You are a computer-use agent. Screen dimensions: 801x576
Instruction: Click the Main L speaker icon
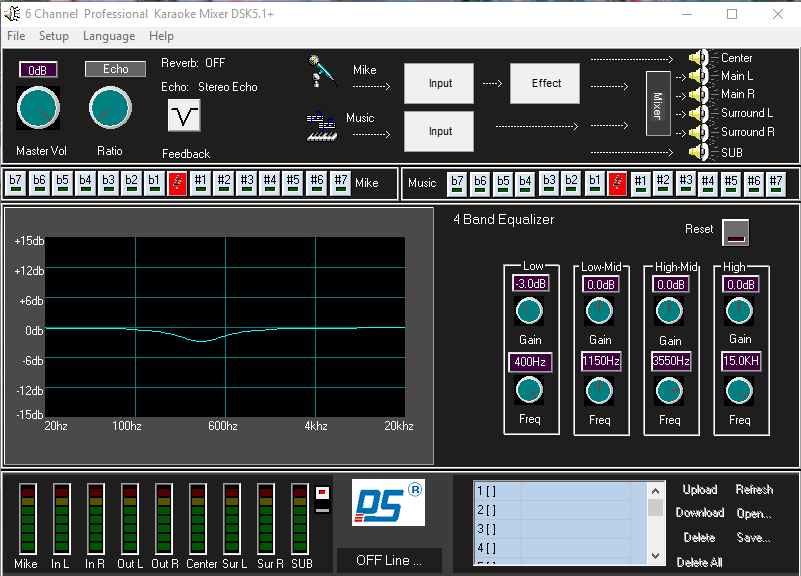click(x=699, y=77)
